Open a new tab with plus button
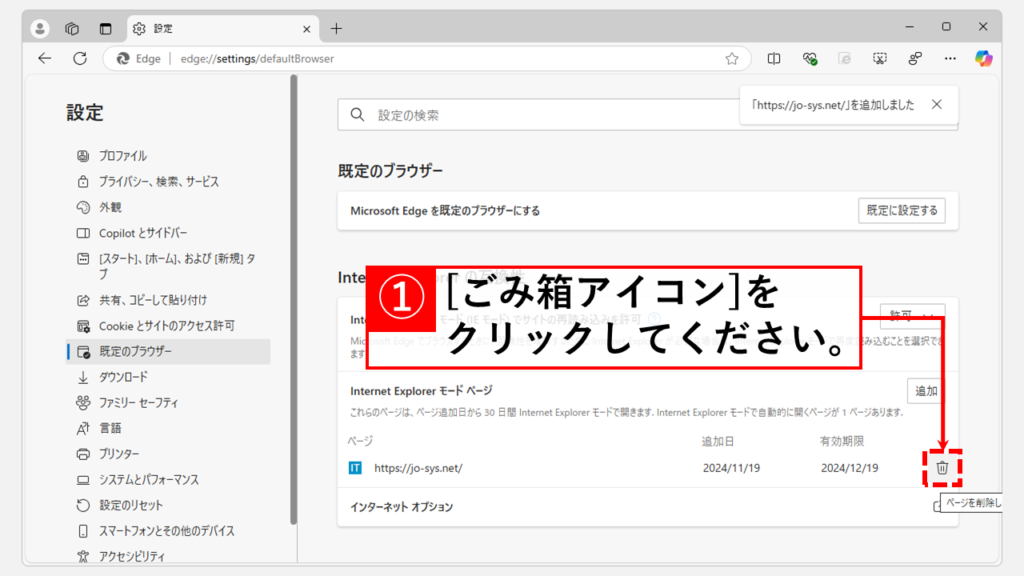This screenshot has width=1024, height=576. pos(336,28)
